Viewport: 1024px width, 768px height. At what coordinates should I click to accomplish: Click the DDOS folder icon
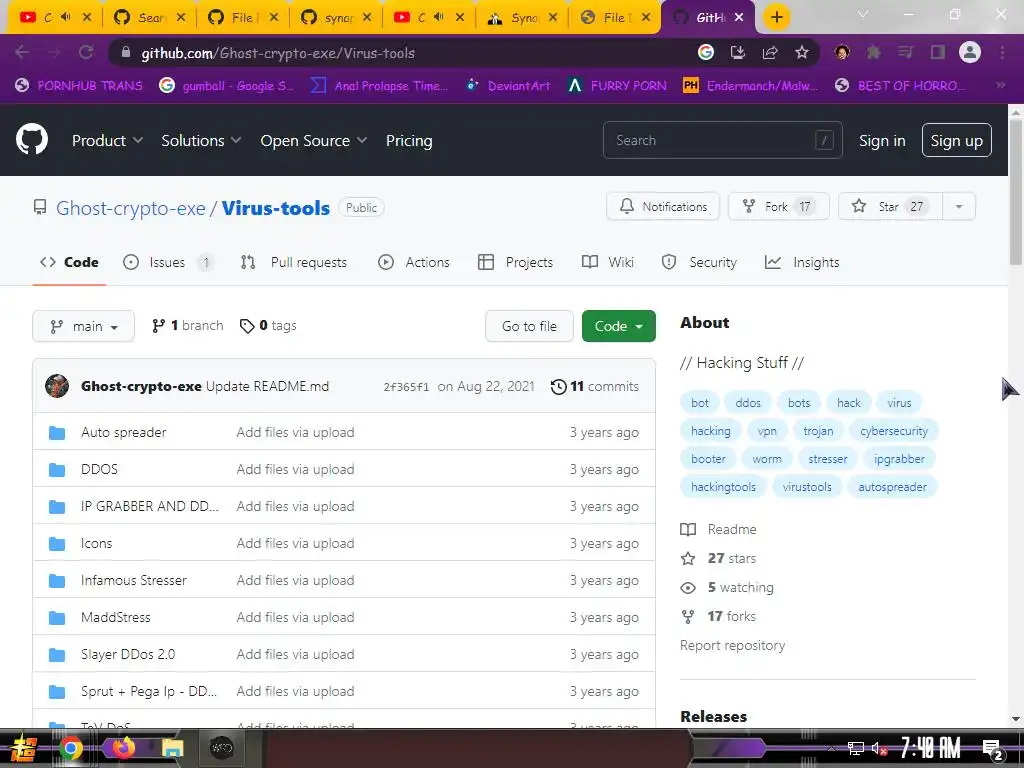(57, 470)
